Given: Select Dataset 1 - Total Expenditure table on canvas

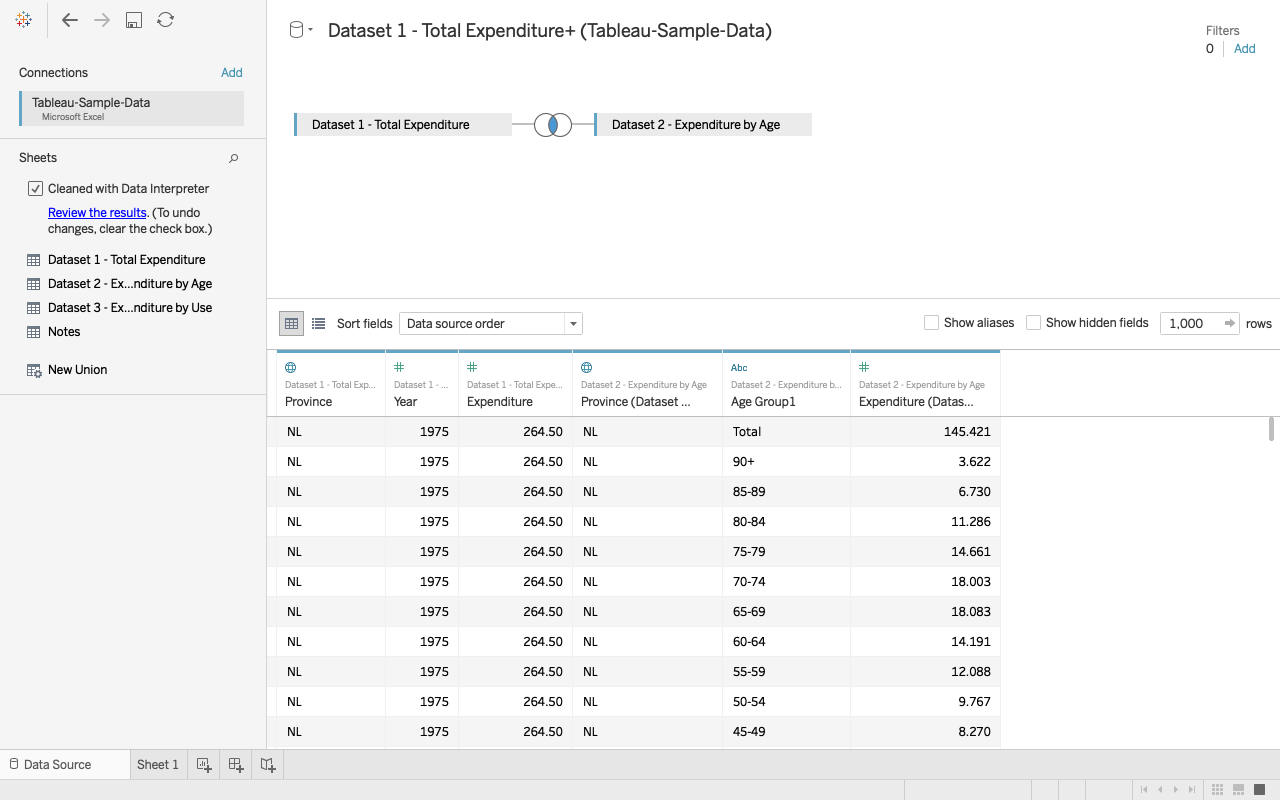Looking at the screenshot, I should pos(403,125).
